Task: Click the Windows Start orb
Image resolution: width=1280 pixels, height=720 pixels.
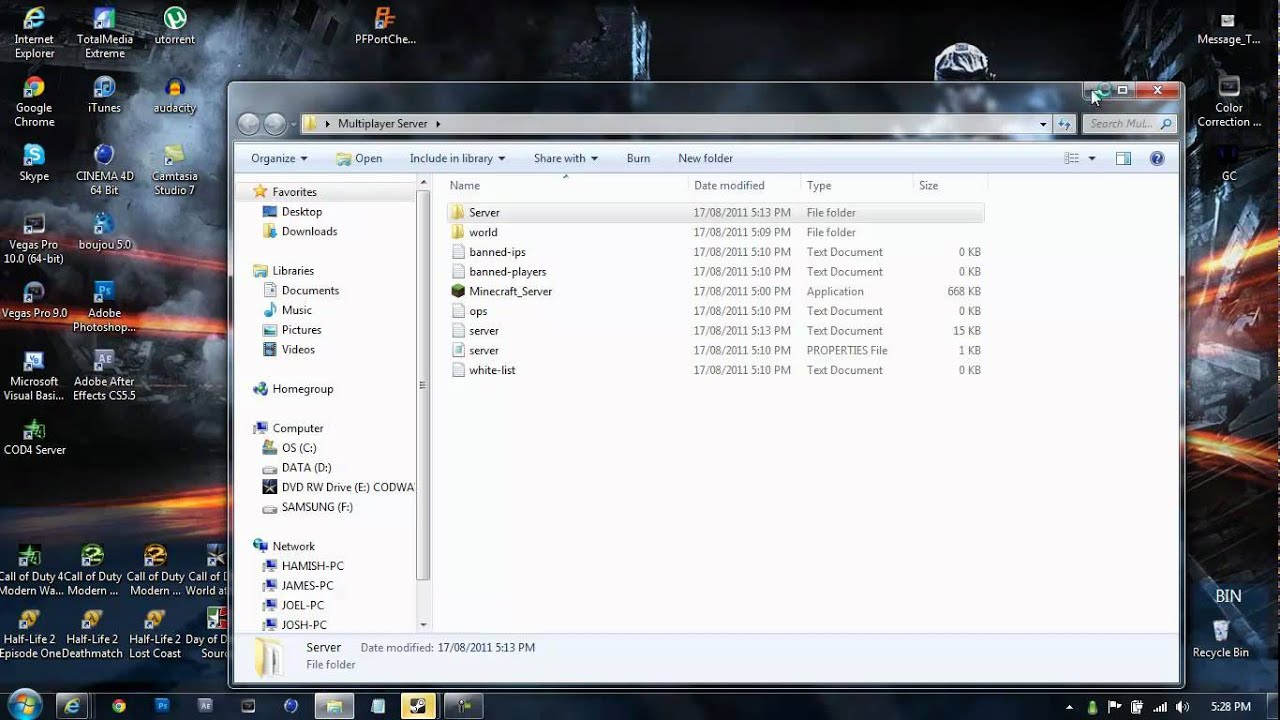Action: [x=23, y=703]
